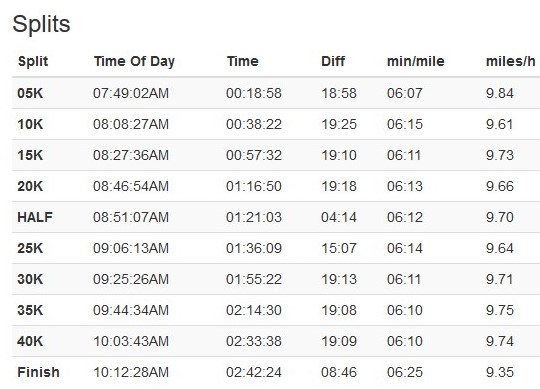Select the Finish row label
Image resolution: width=540 pixels, height=389 pixels.
pos(38,372)
